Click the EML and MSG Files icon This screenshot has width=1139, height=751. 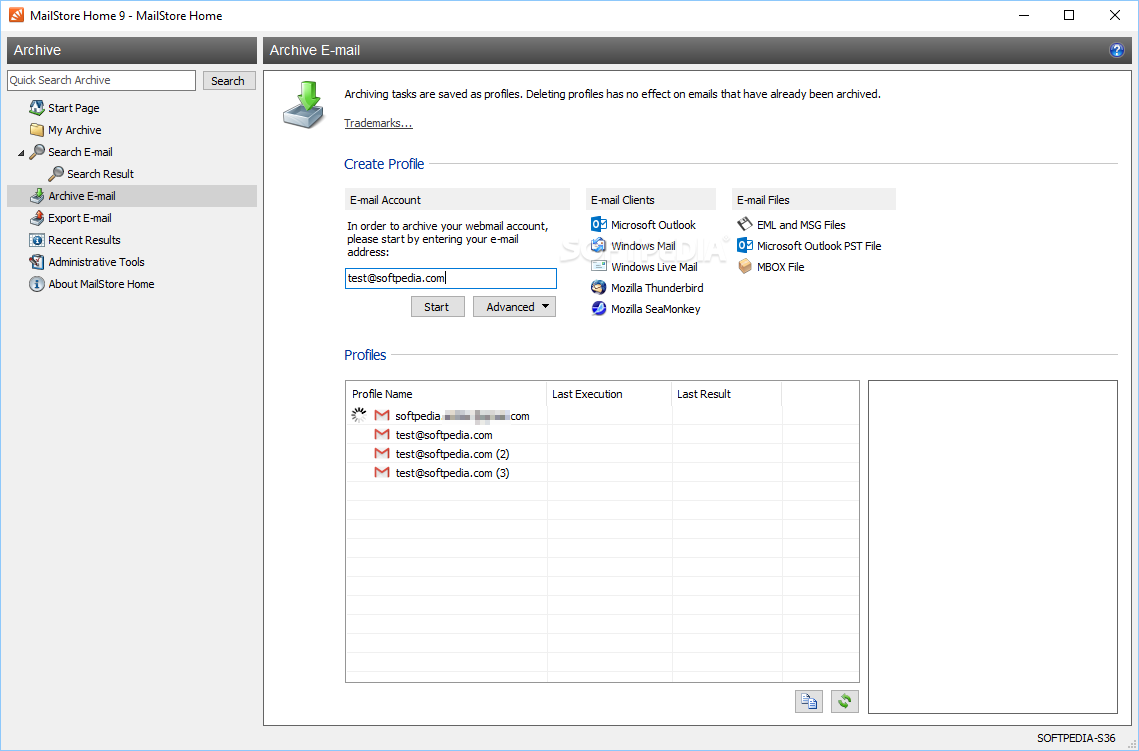coord(745,224)
